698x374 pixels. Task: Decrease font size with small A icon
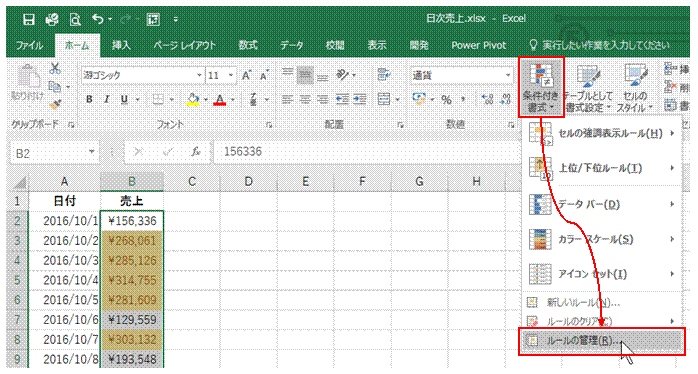pos(264,76)
